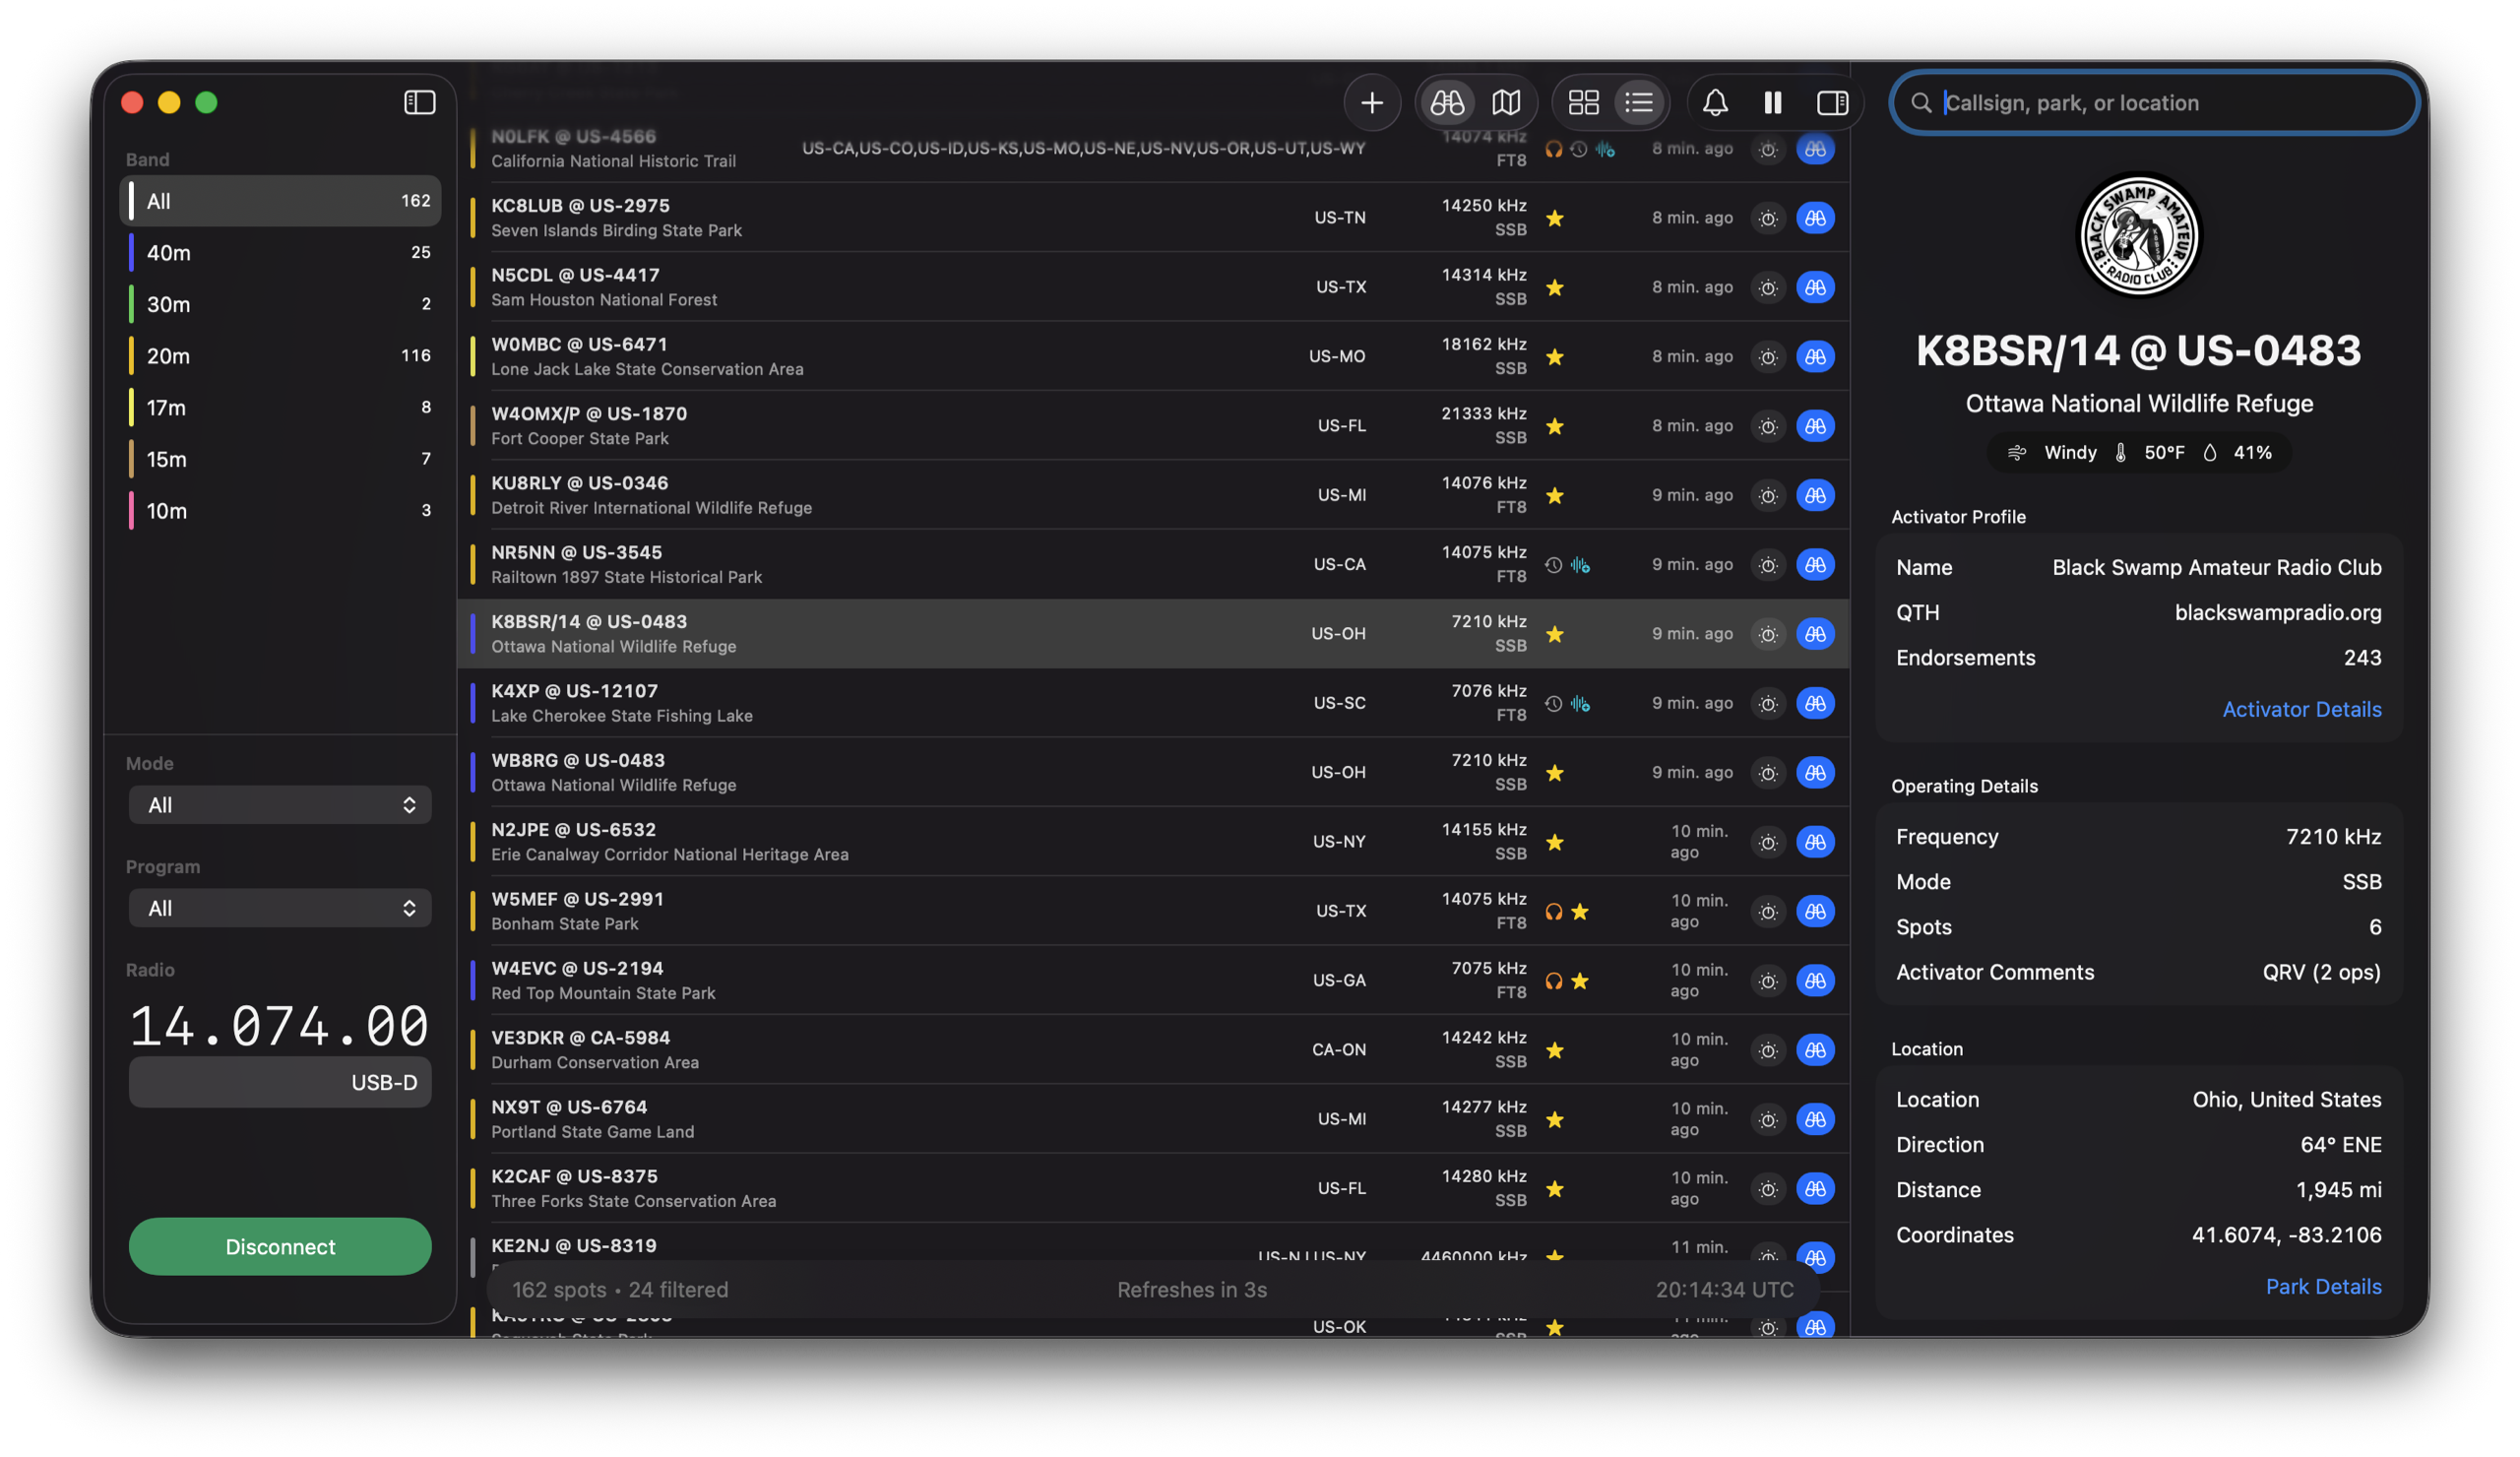Toggle the right inspector panel
The image size is (2520, 1457).
coord(1832,102)
